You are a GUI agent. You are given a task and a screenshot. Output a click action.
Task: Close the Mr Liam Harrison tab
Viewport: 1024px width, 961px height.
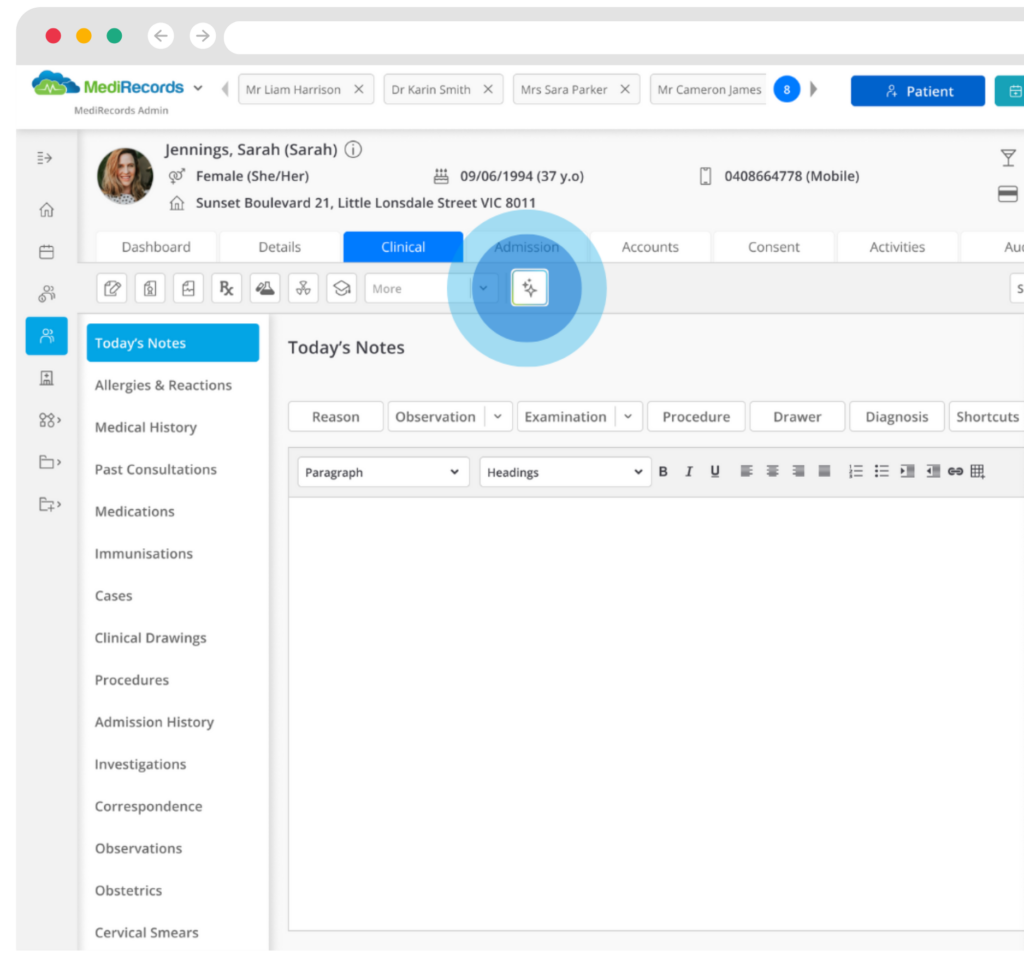pos(359,89)
